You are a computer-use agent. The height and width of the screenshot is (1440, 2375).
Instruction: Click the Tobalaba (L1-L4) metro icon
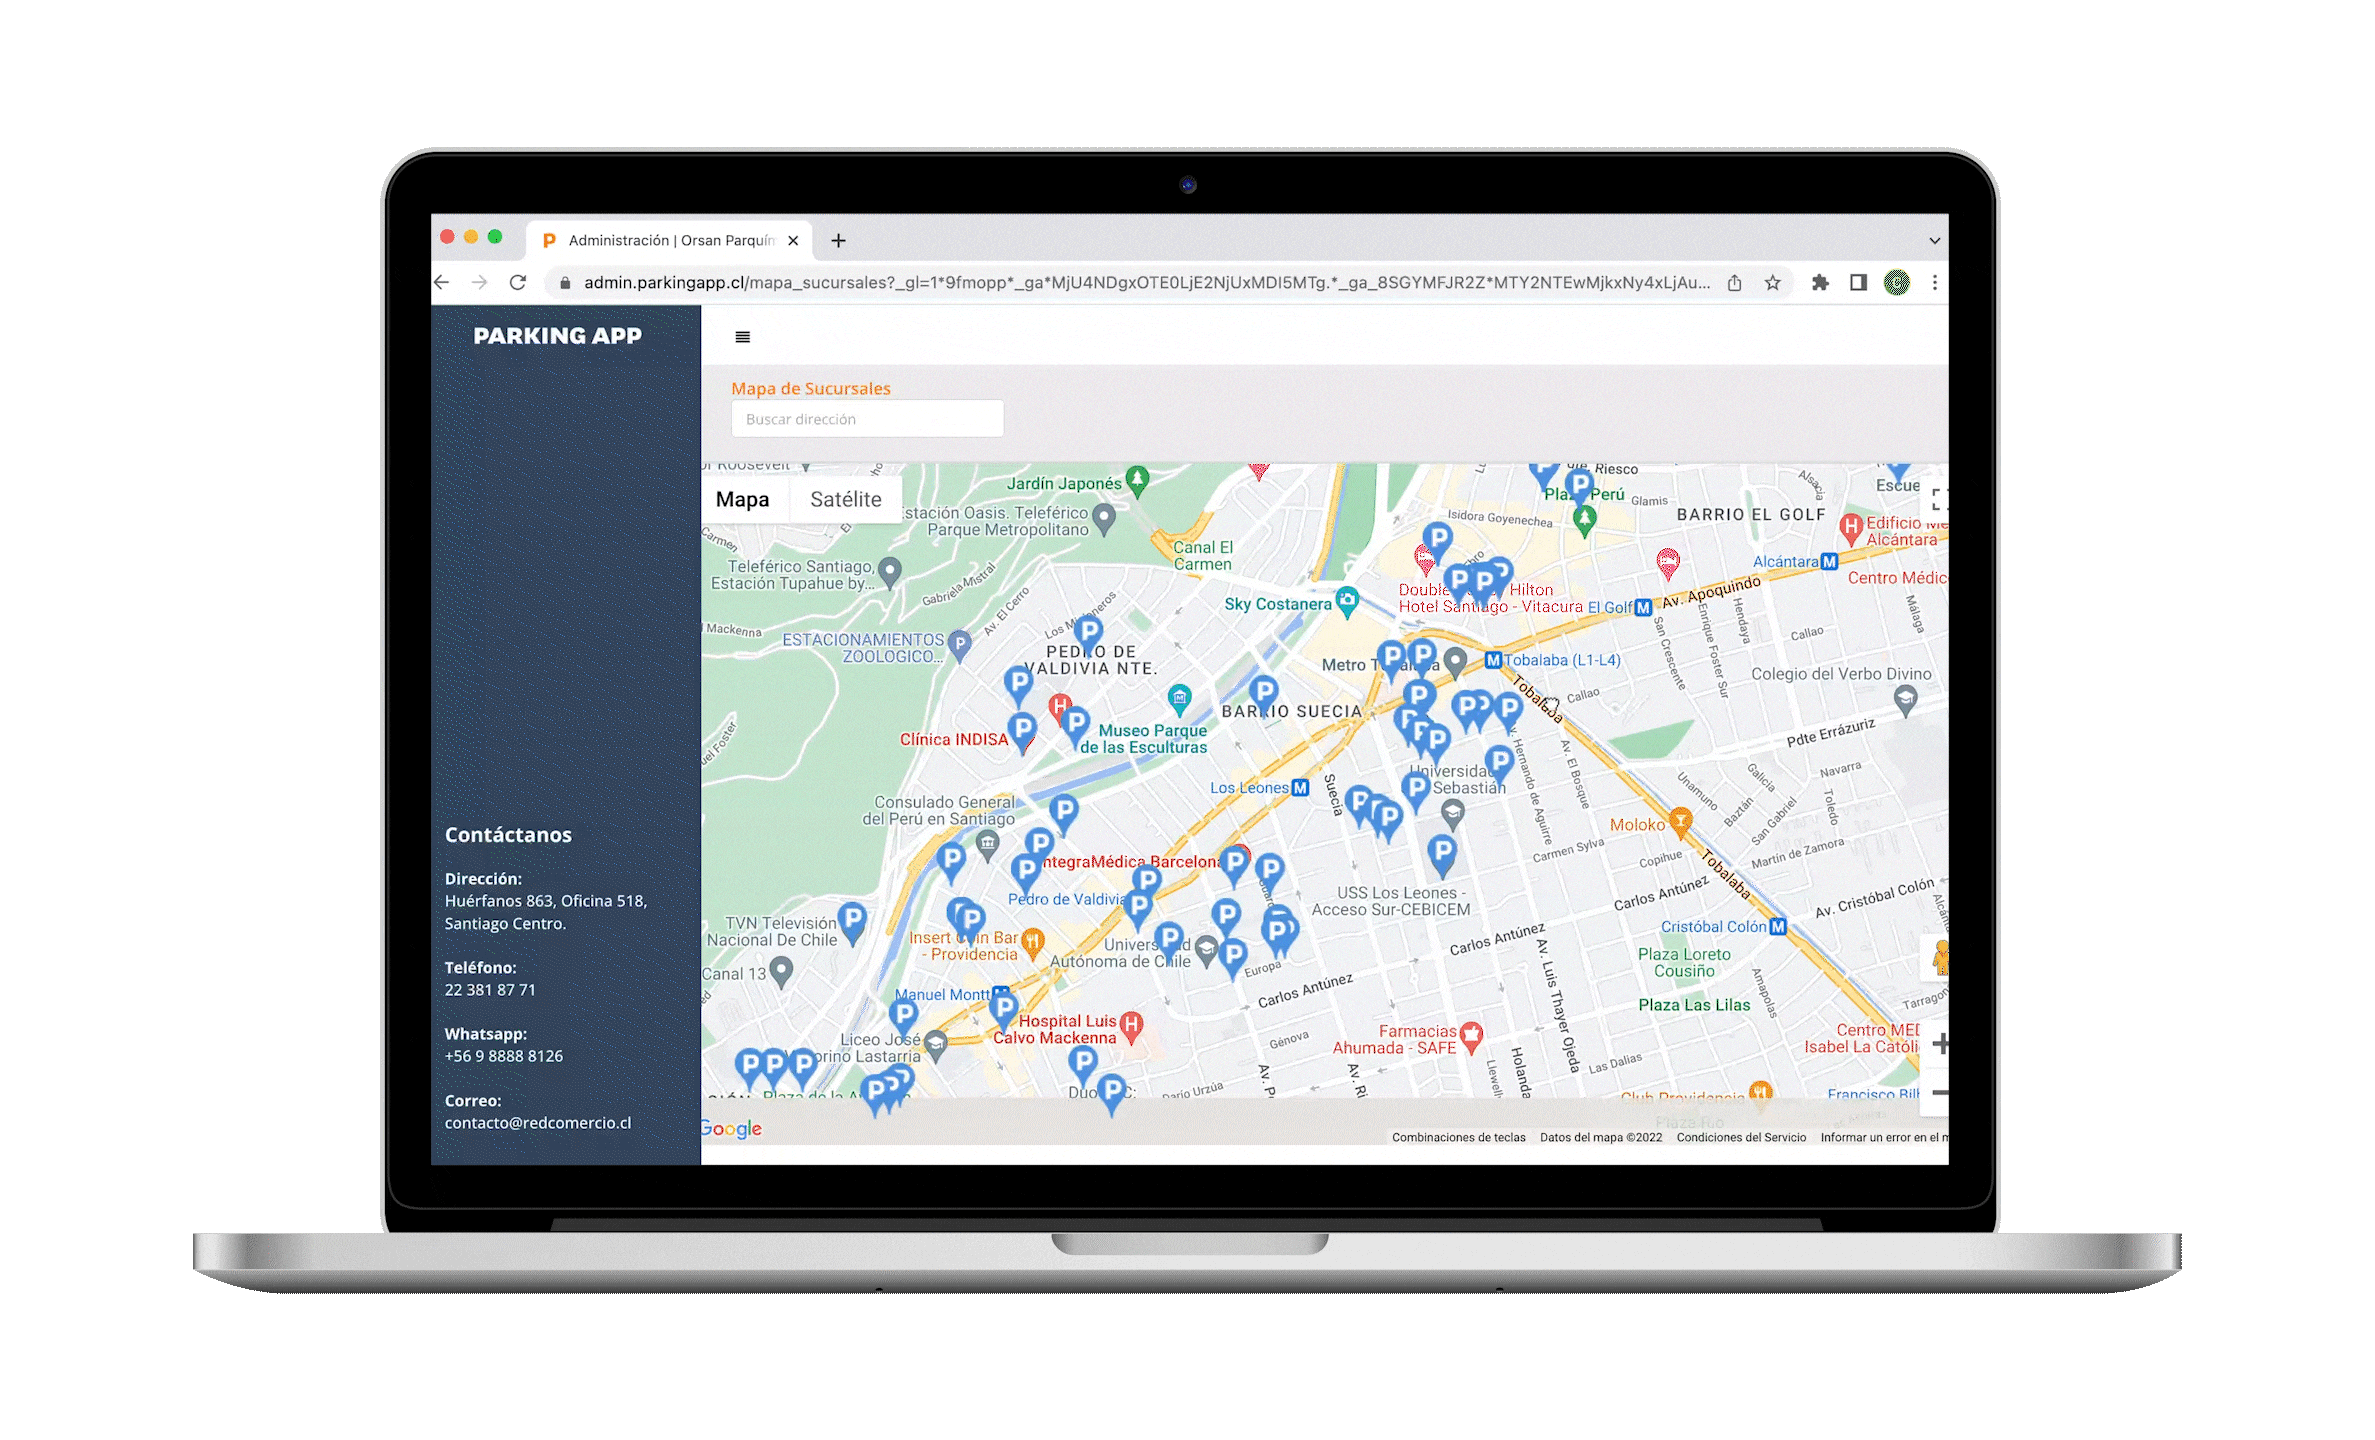click(x=1493, y=660)
